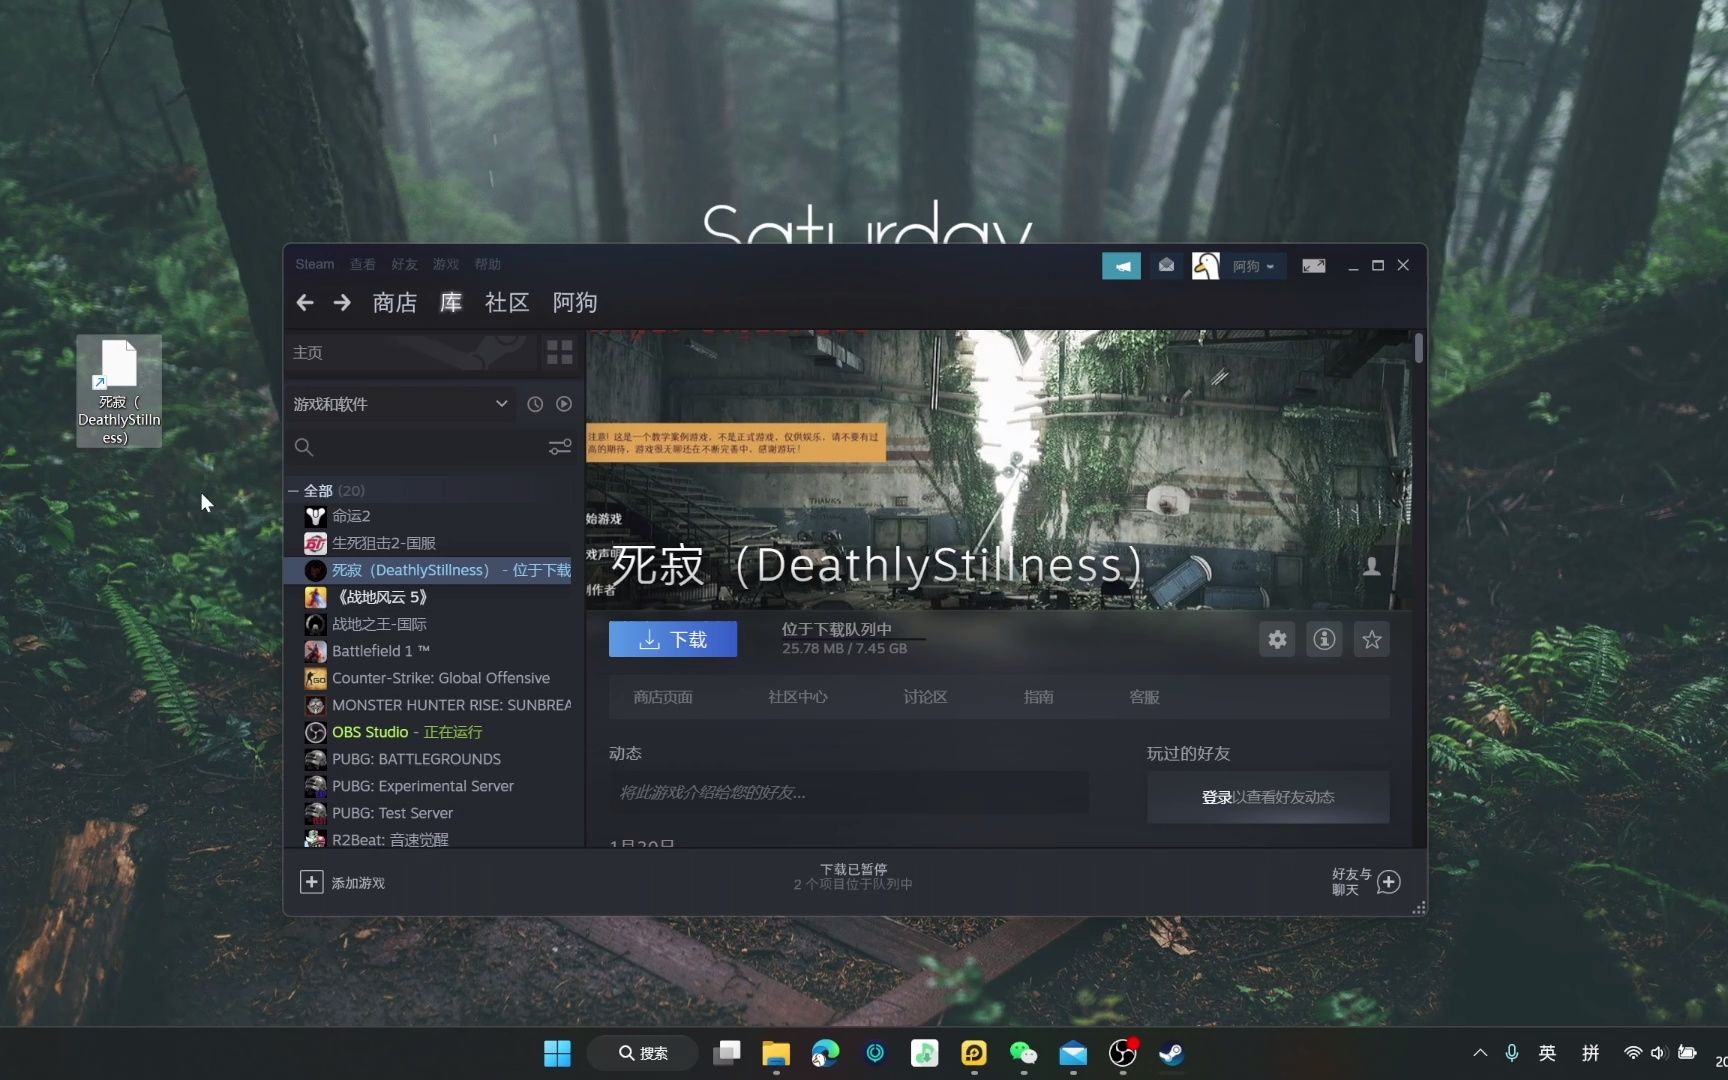Collapse the 全部 (20) game list
The height and width of the screenshot is (1080, 1728).
(x=293, y=491)
